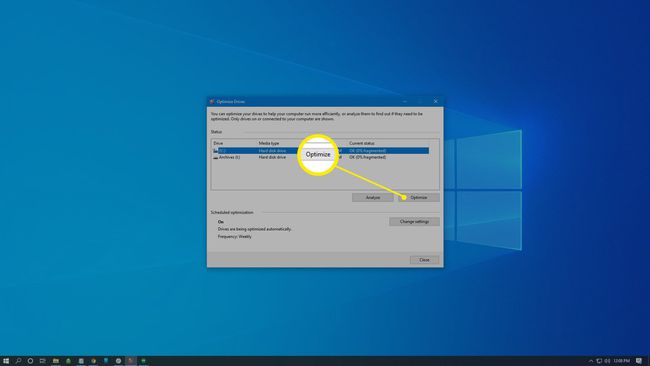Click the taskbar clock
This screenshot has height=366, width=650.
click(621, 361)
